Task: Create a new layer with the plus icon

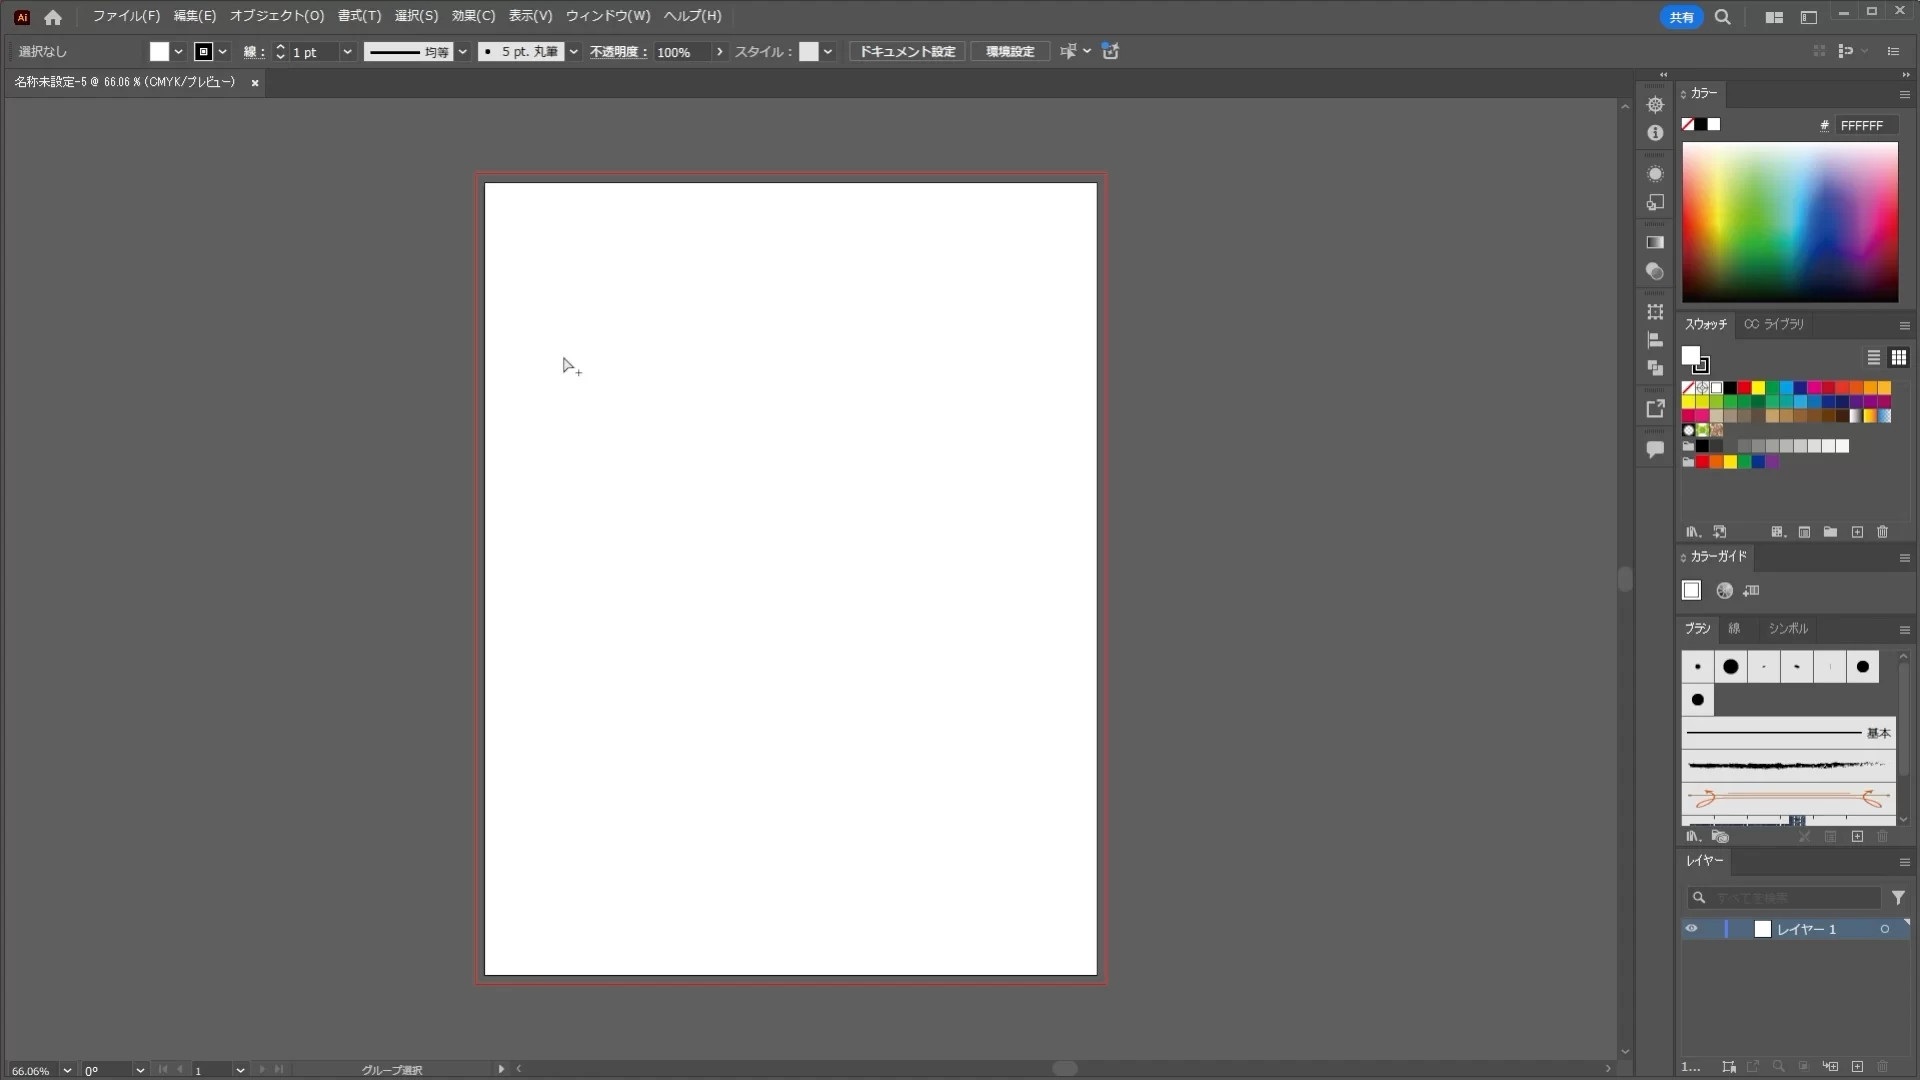Action: click(x=1857, y=1067)
